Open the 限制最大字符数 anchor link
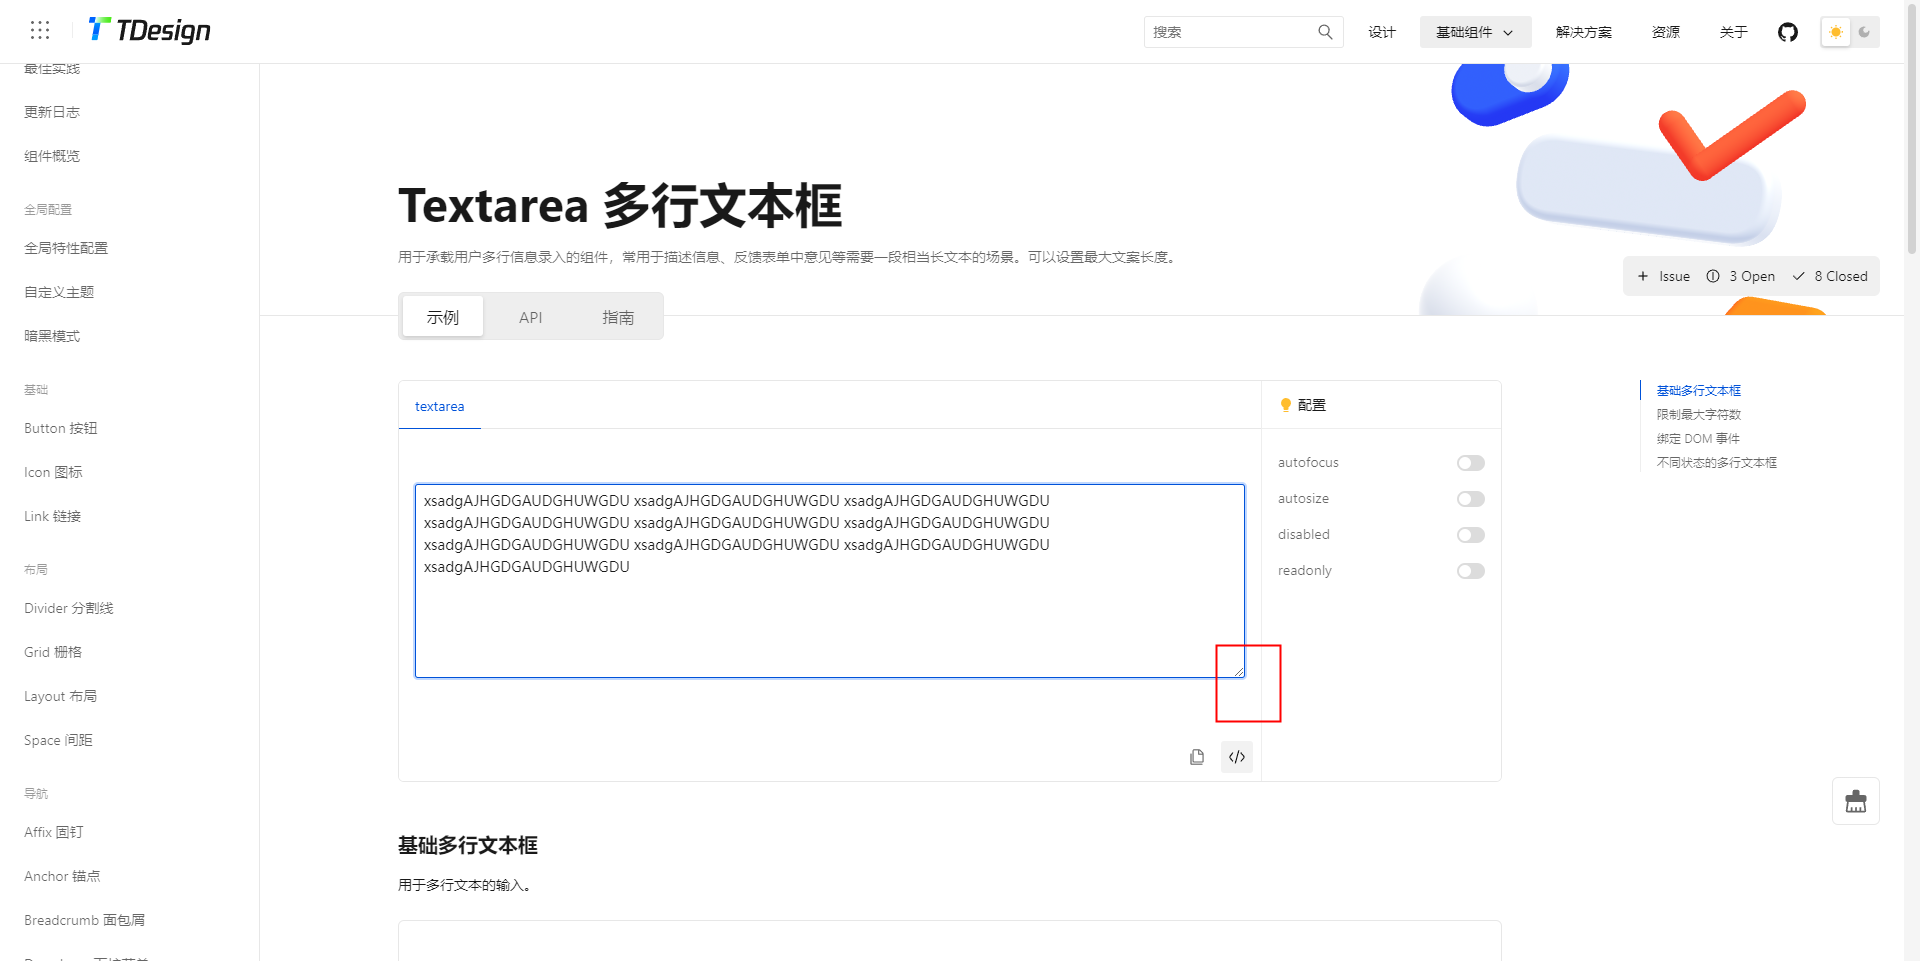 pyautogui.click(x=1697, y=414)
